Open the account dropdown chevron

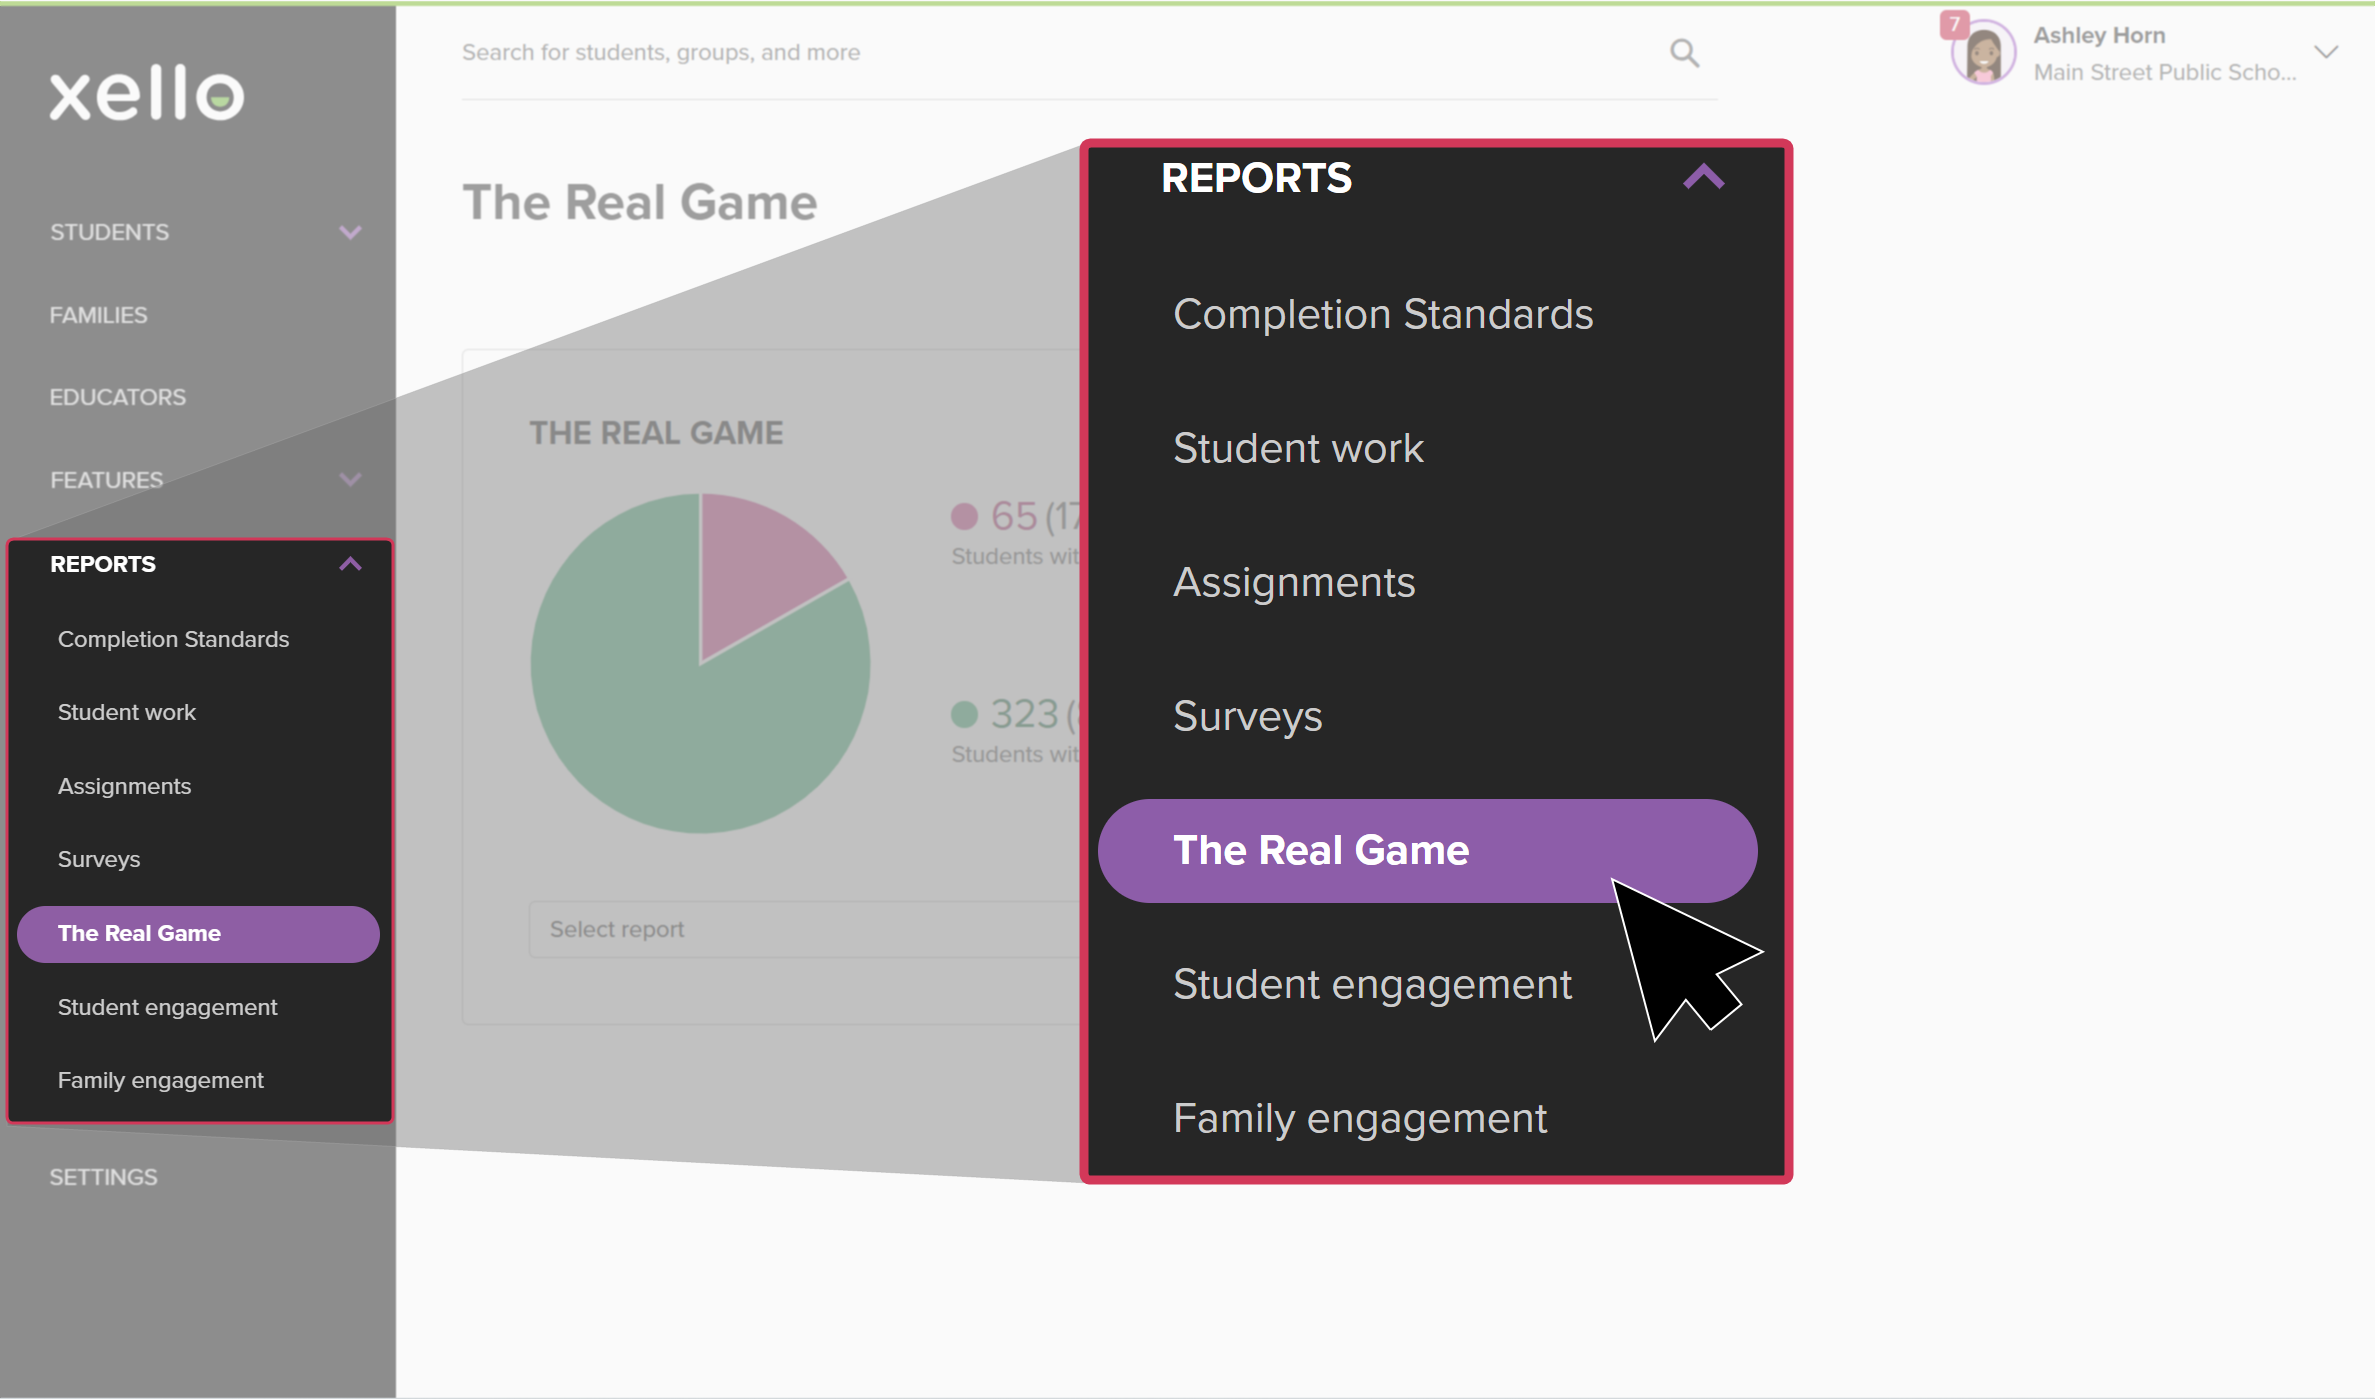click(x=2326, y=53)
